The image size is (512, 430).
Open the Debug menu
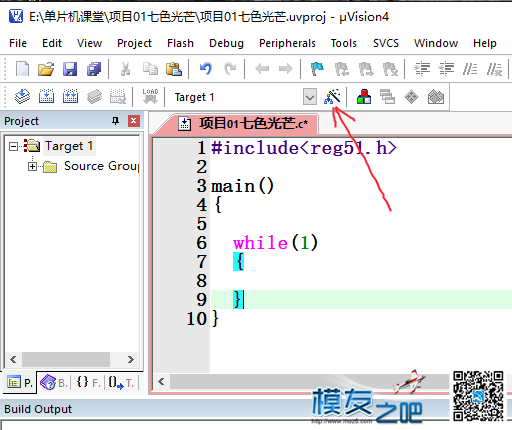click(226, 43)
